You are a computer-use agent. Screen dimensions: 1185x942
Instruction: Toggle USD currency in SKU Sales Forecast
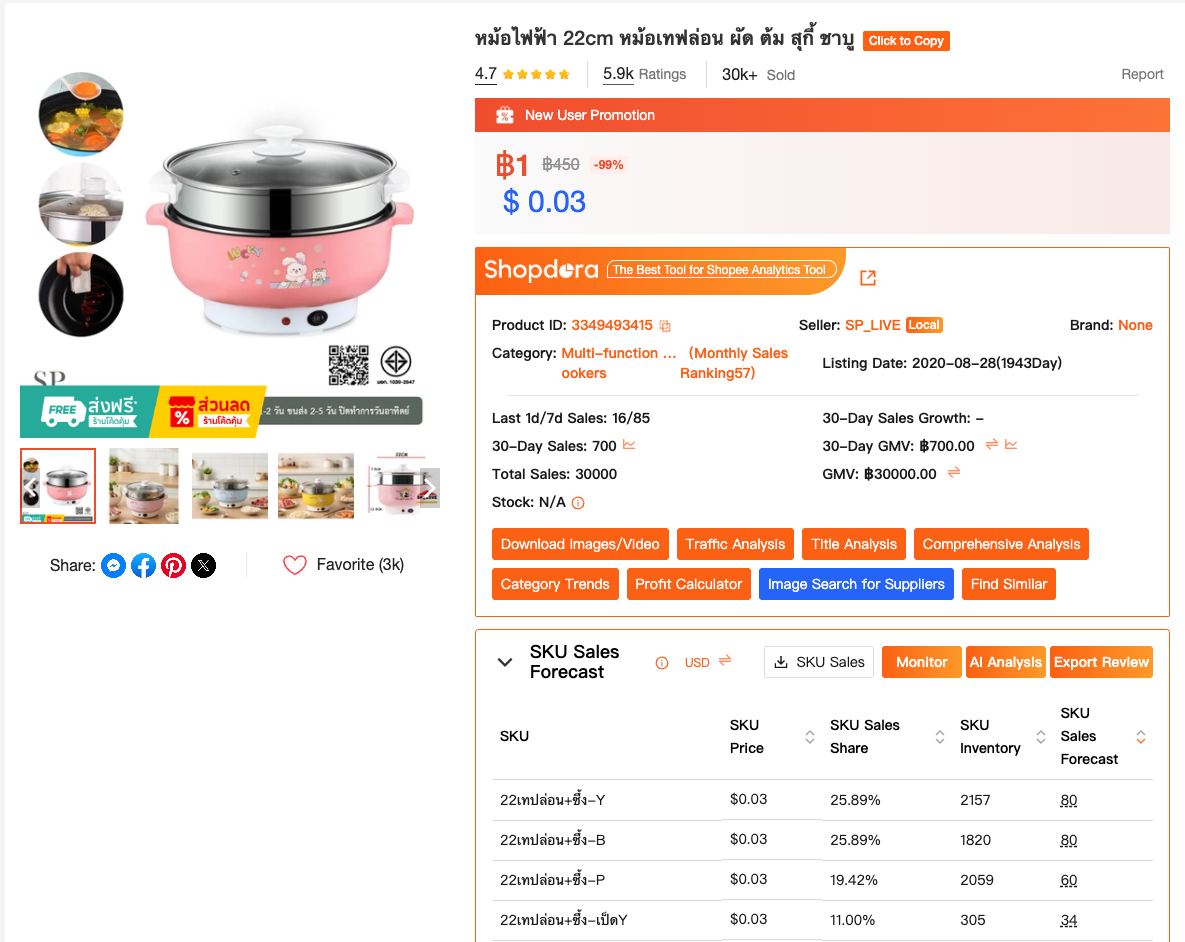click(x=708, y=662)
